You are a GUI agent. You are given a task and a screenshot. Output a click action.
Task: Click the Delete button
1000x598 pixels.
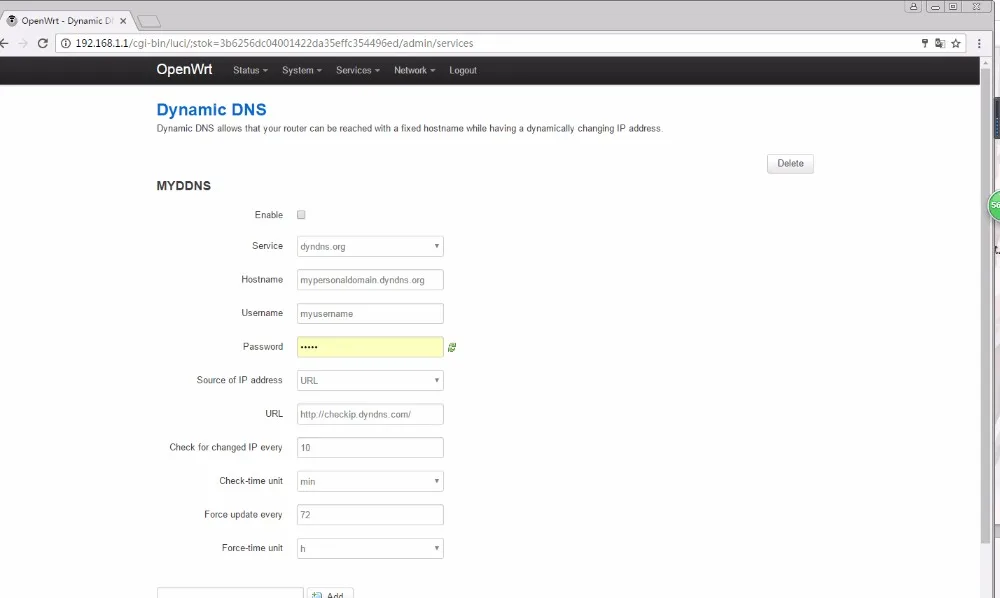790,163
